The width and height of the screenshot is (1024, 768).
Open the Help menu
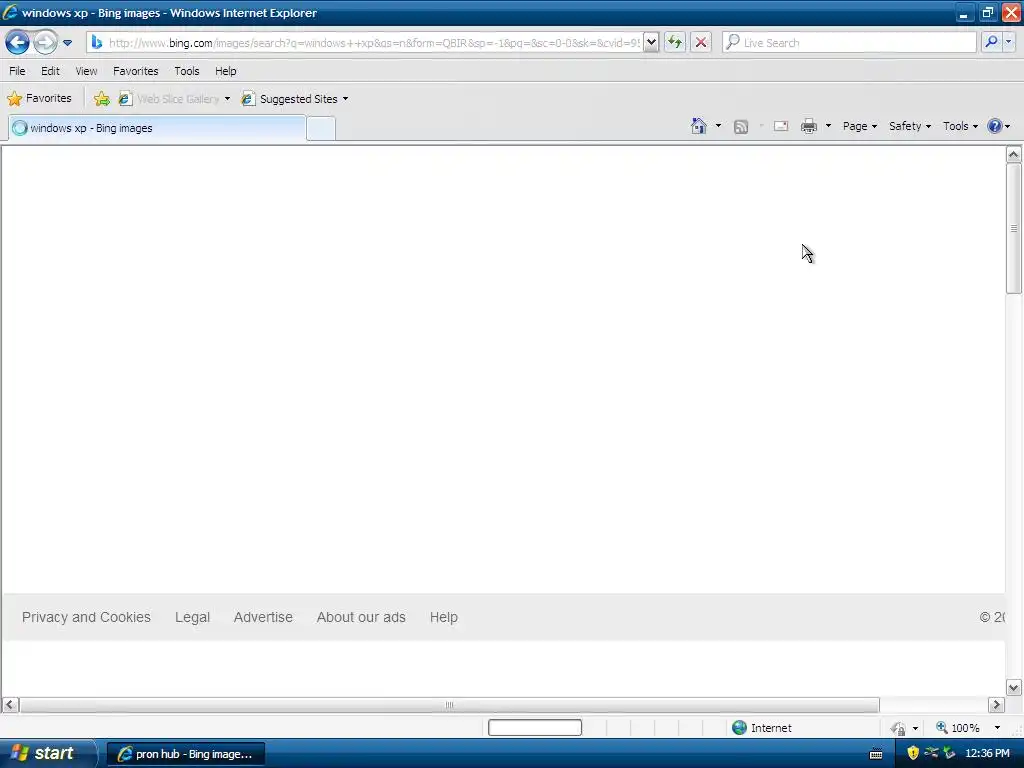click(x=225, y=71)
